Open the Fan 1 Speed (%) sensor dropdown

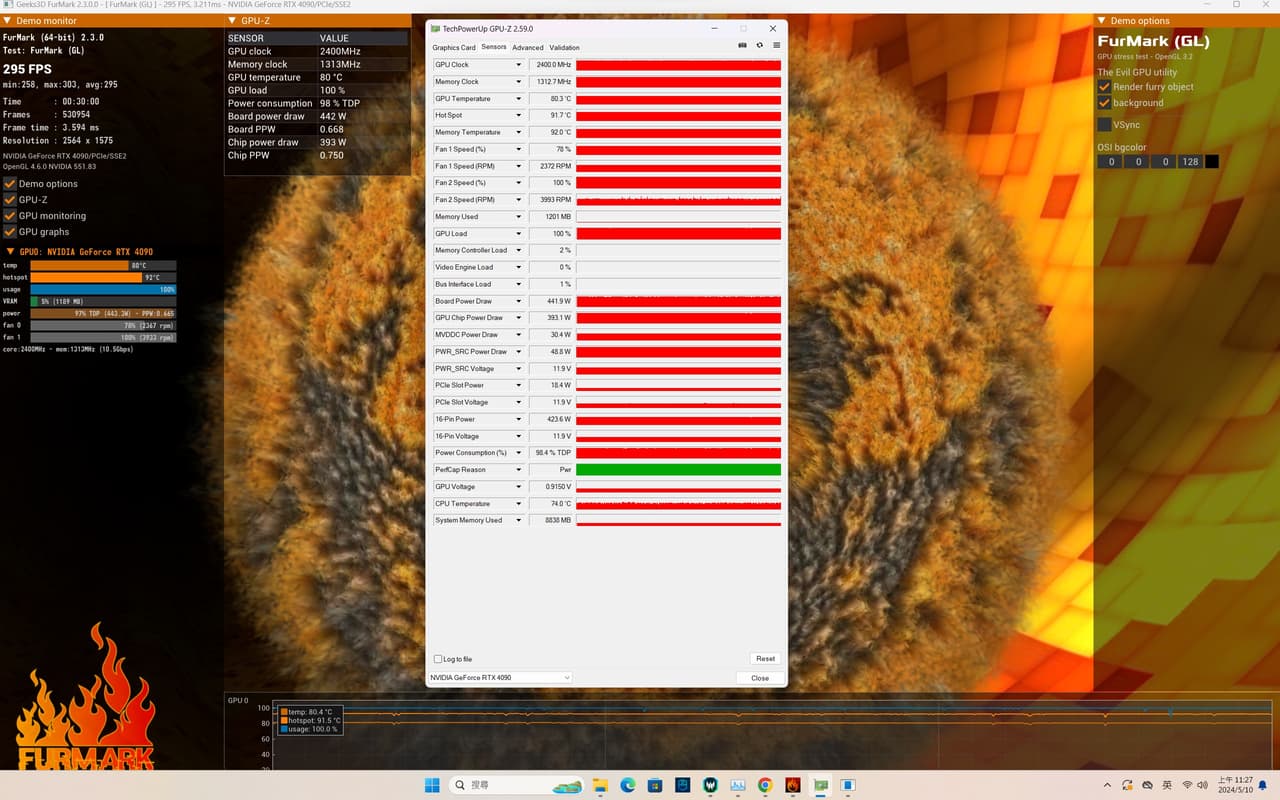[518, 149]
